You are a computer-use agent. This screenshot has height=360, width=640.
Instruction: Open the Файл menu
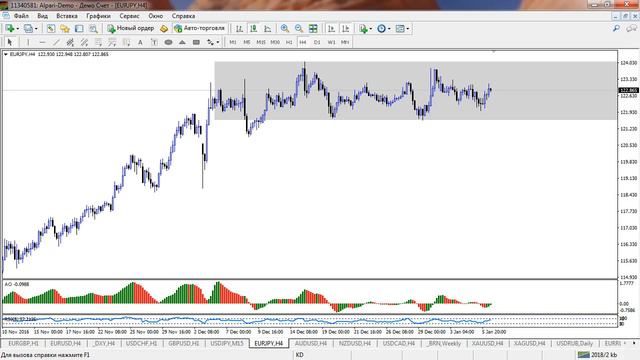21,16
